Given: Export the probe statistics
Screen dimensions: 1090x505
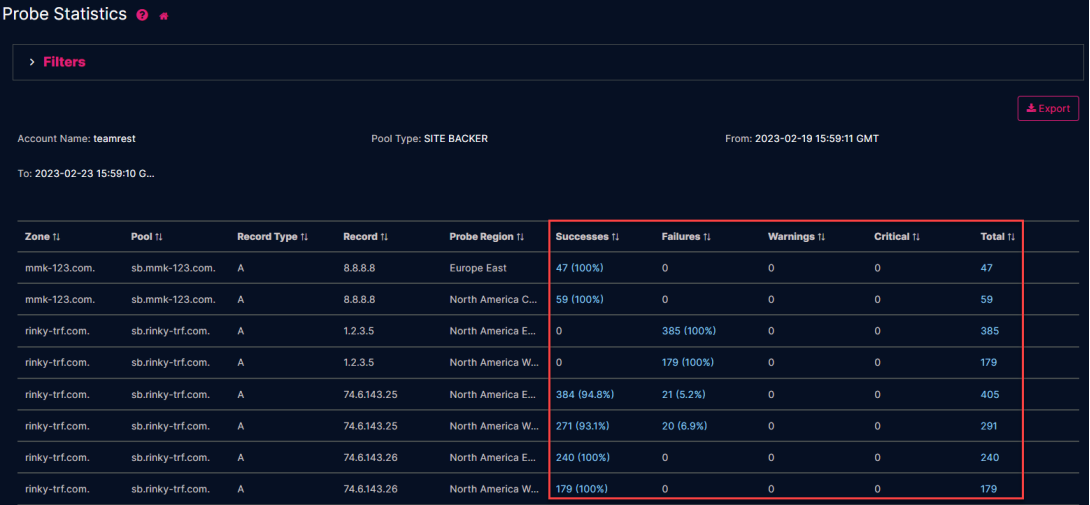Looking at the screenshot, I should (1048, 109).
